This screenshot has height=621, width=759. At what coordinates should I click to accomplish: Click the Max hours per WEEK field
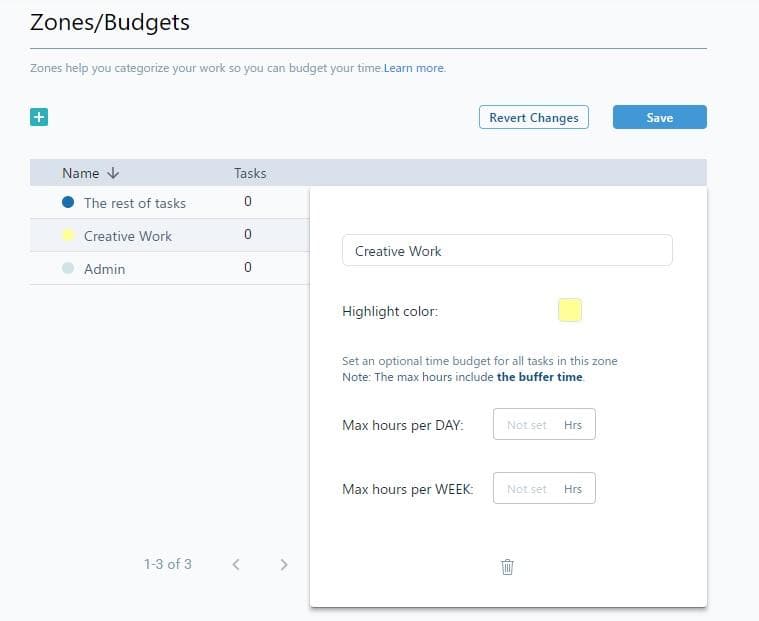tap(530, 489)
